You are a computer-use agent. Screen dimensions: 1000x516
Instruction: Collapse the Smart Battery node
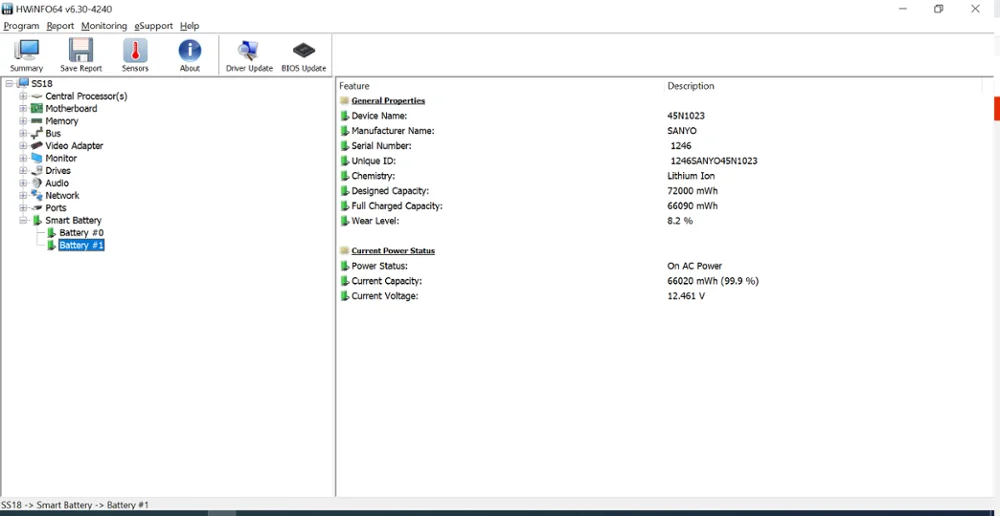click(23, 220)
